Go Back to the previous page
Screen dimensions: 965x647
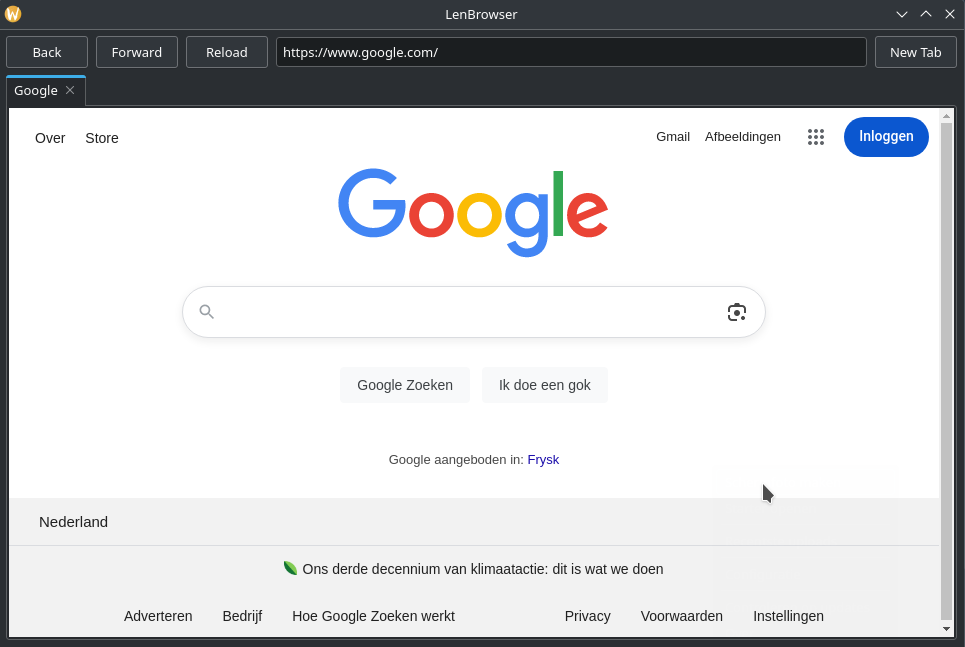point(47,52)
